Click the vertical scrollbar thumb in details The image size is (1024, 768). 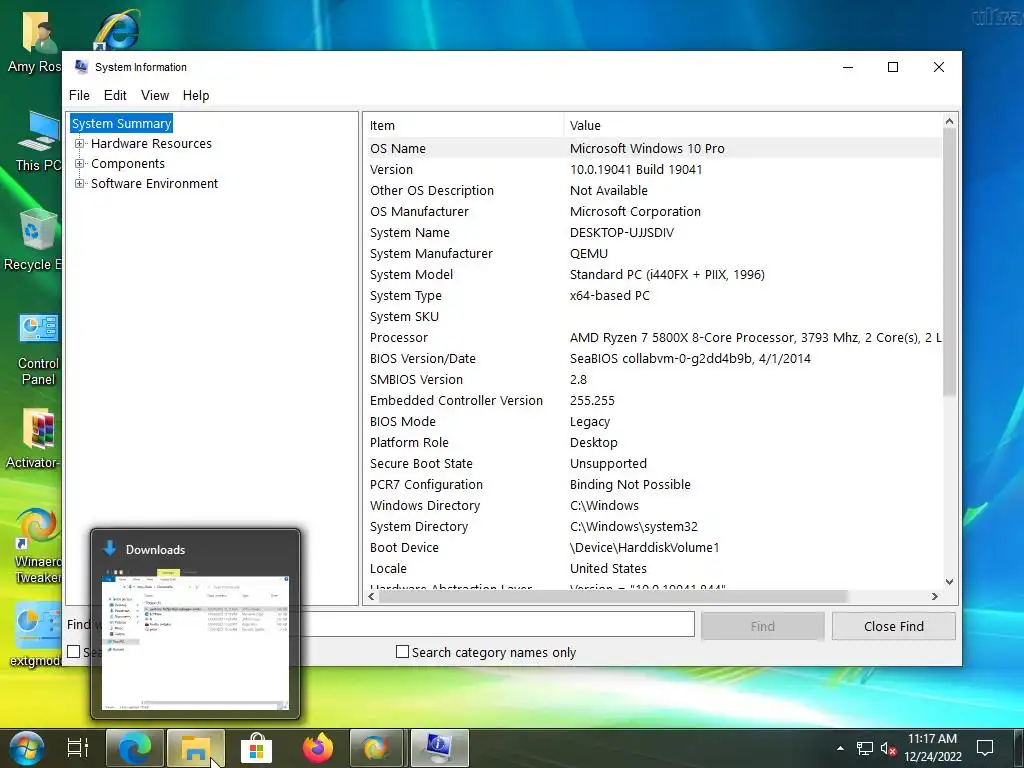(x=949, y=261)
